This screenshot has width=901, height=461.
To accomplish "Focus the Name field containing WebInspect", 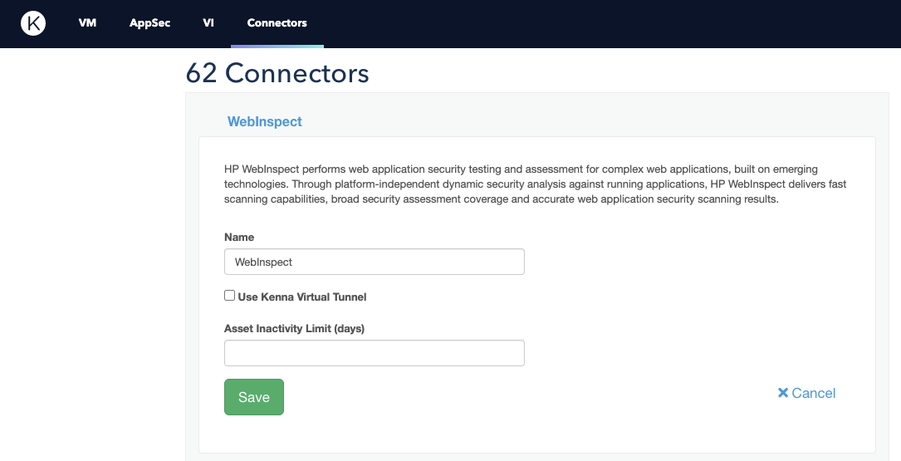I will click(374, 262).
